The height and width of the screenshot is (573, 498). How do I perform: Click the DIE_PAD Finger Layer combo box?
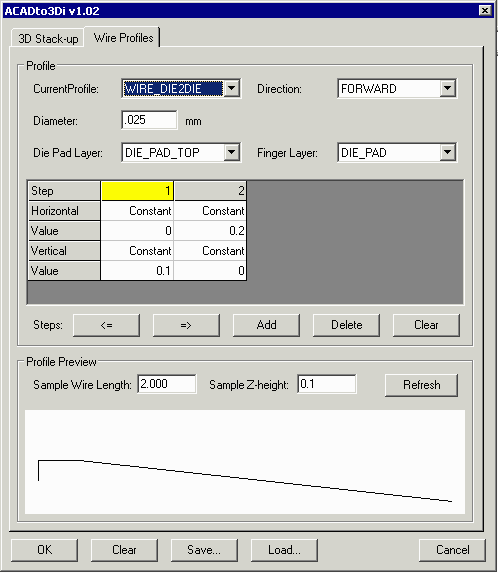click(x=397, y=153)
